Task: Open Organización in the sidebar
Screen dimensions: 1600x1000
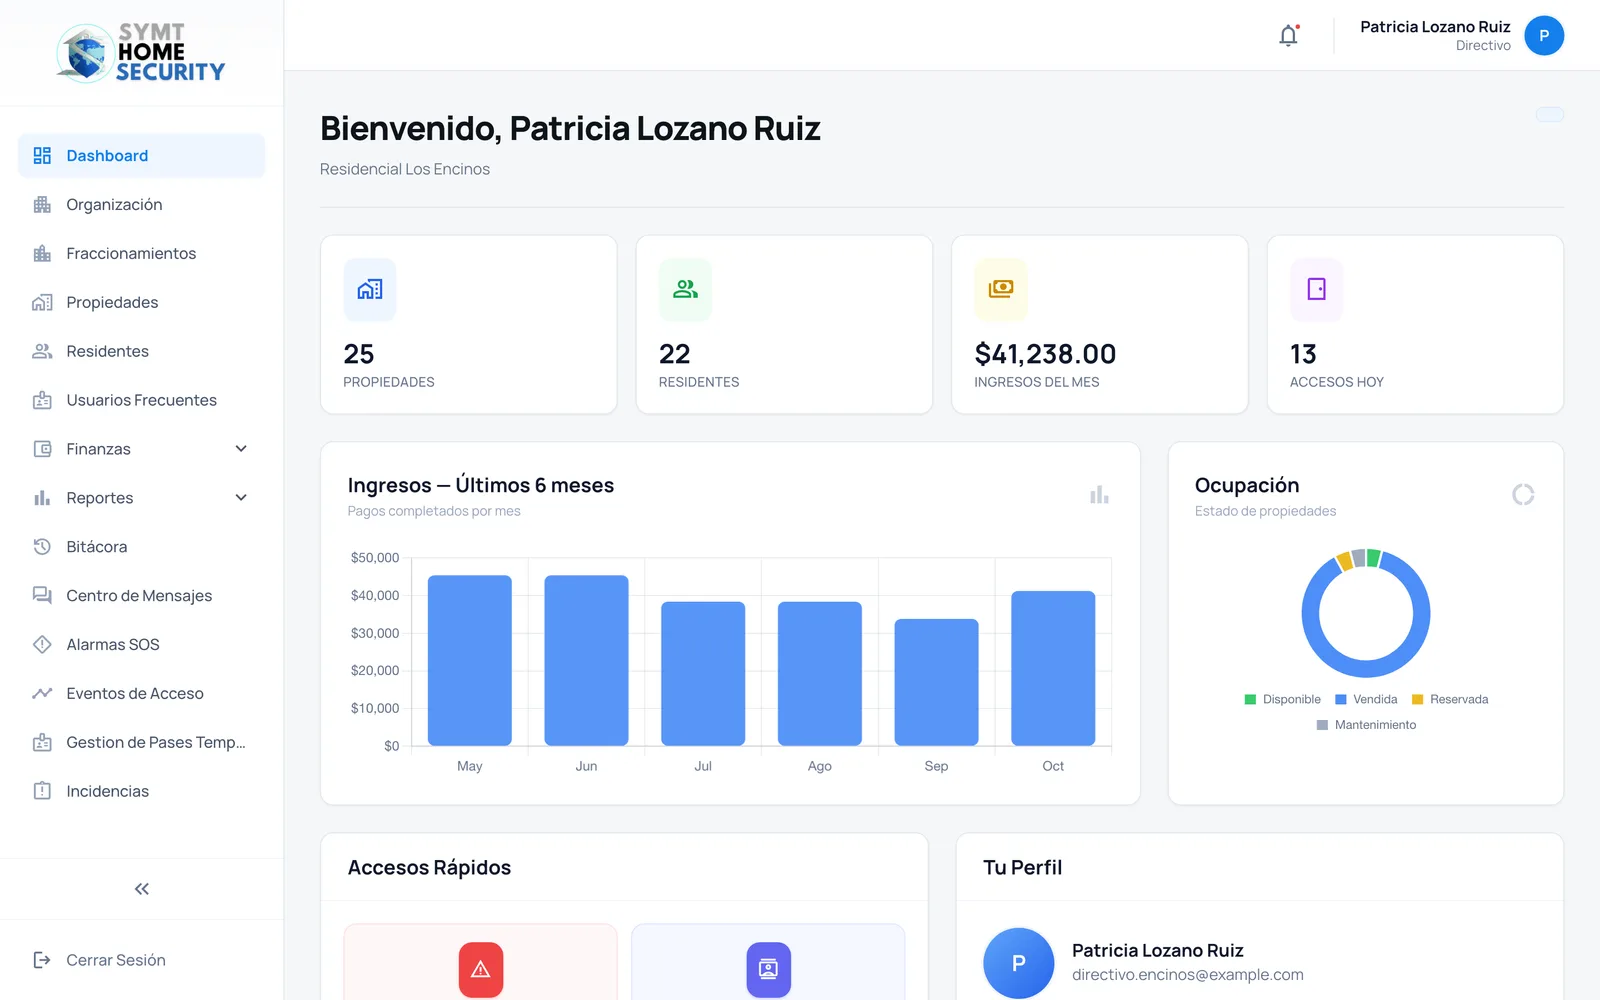Action: [141, 205]
